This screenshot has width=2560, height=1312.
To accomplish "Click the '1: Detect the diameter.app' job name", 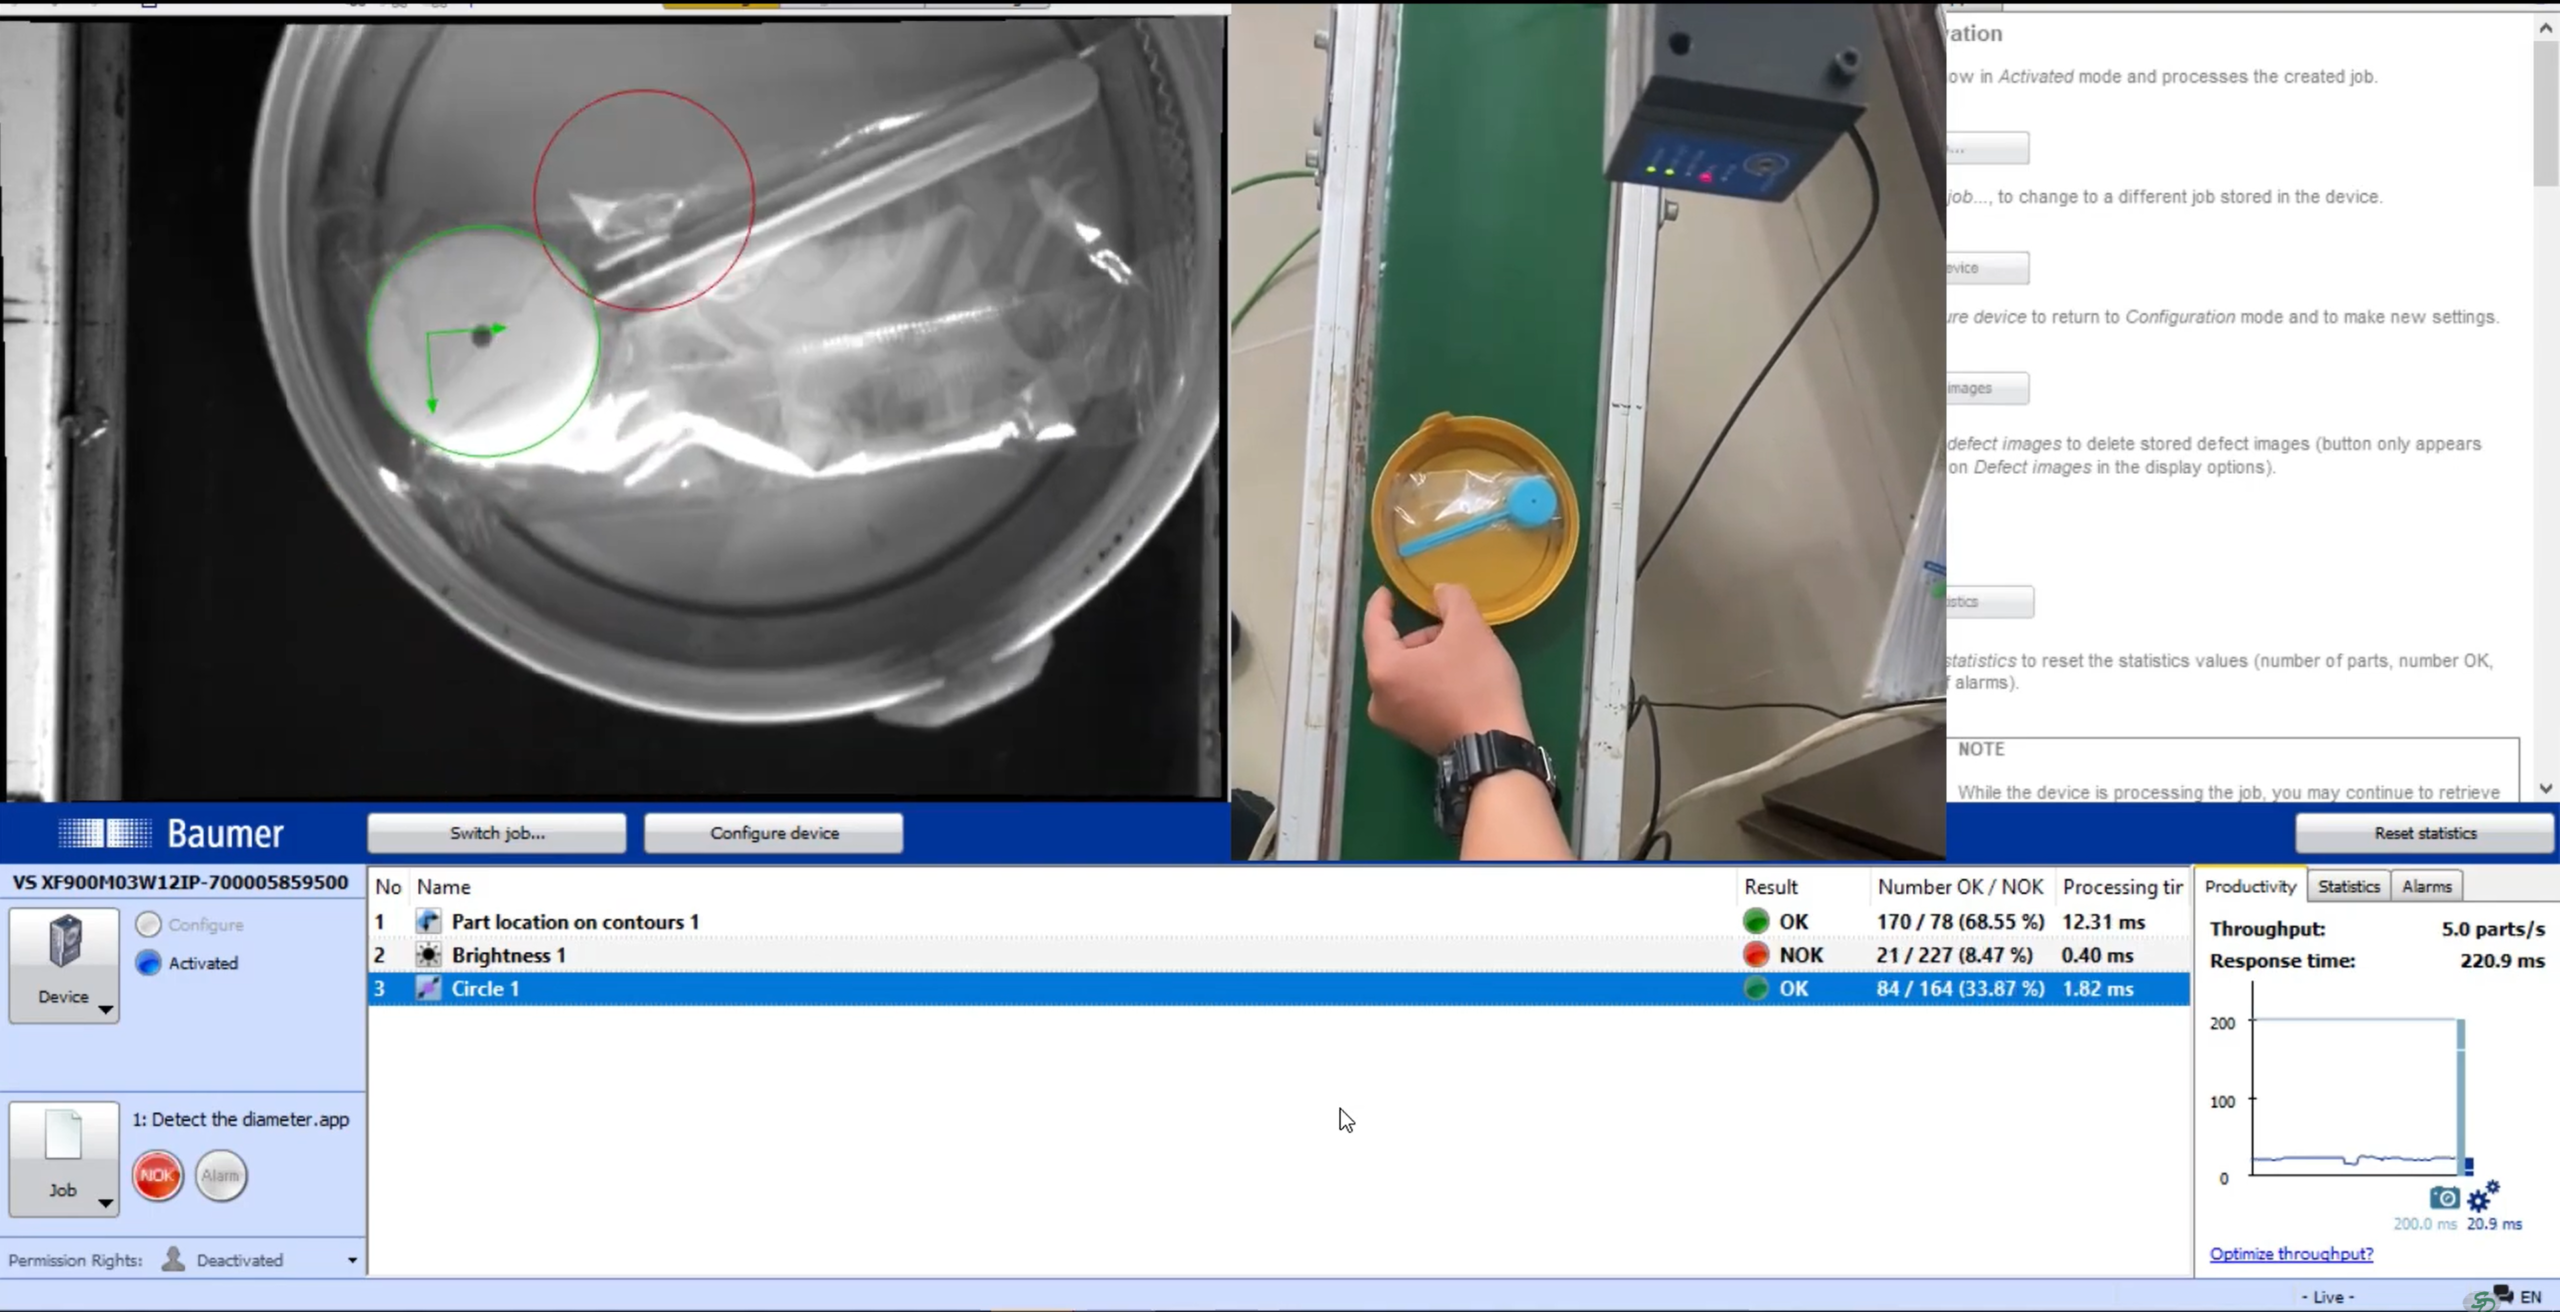I will (x=241, y=1119).
